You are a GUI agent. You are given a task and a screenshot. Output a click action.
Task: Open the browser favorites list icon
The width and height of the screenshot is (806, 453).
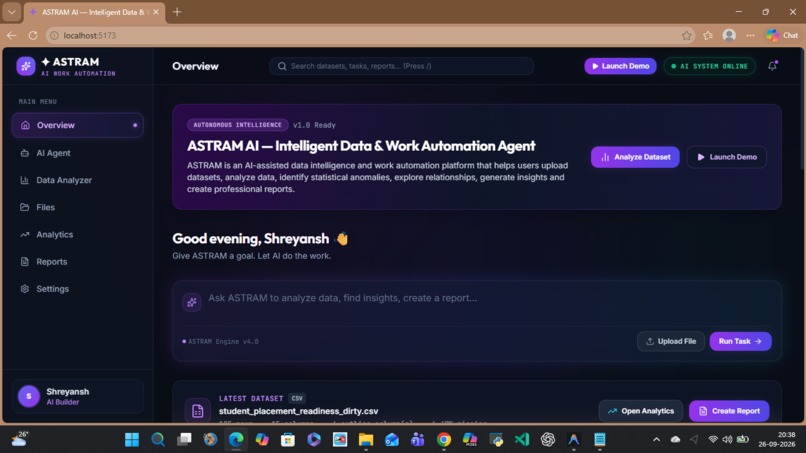click(x=708, y=35)
